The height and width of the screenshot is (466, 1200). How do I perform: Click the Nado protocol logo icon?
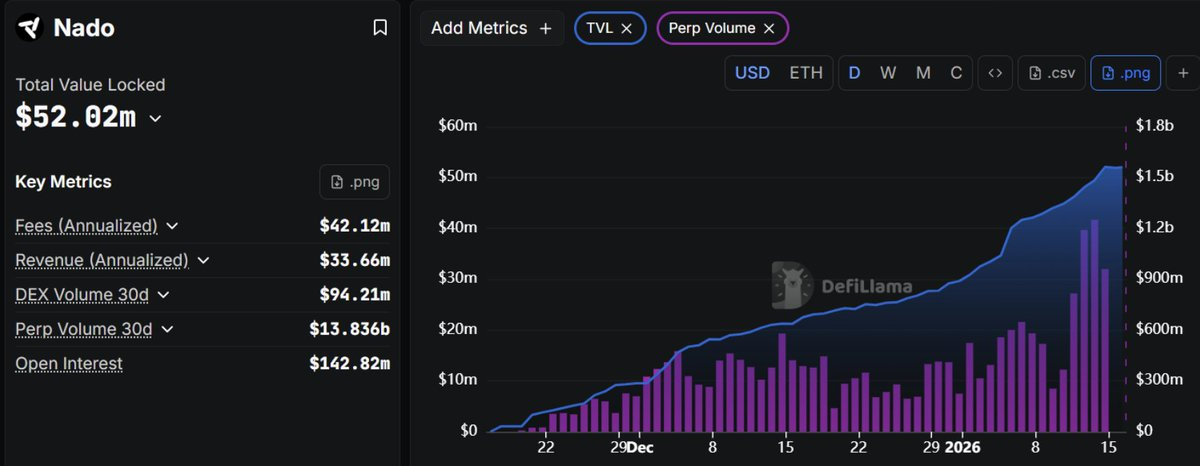[30, 28]
